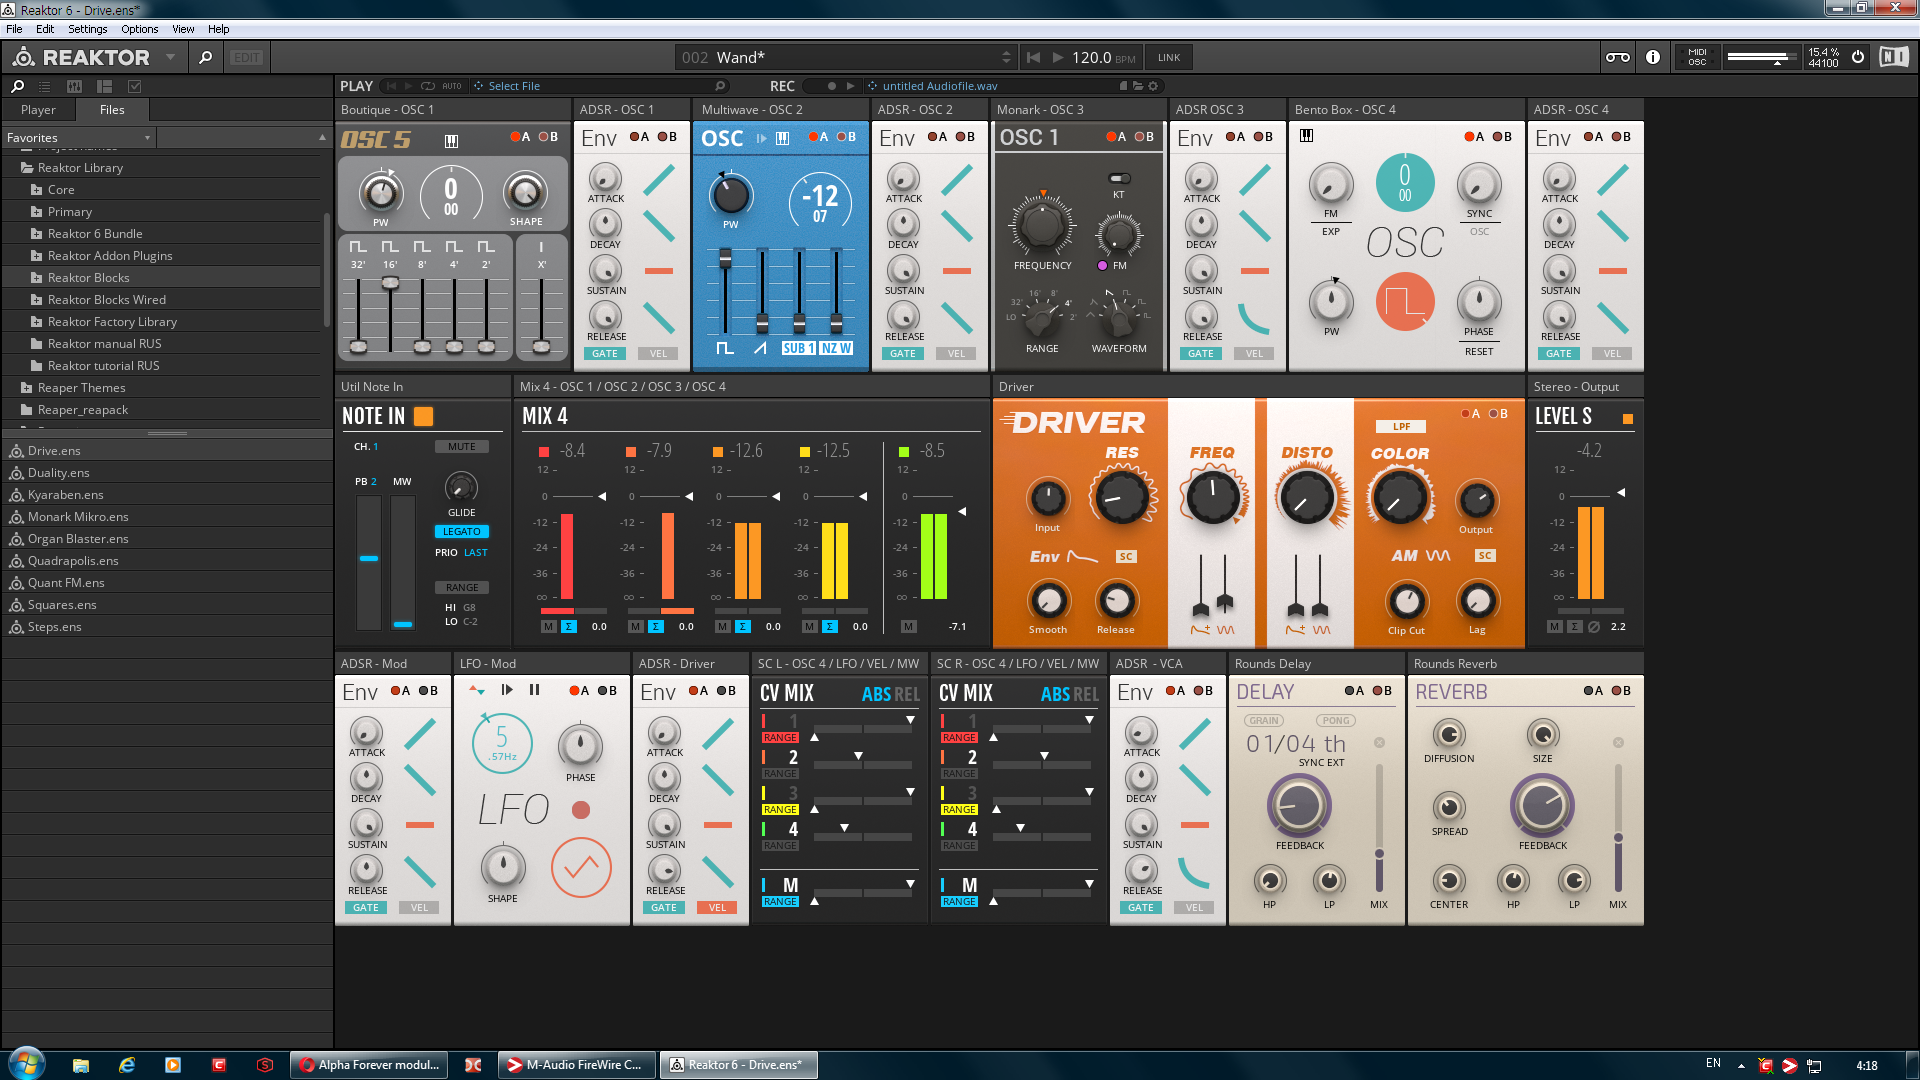Toggle the audio engine power button
The height and width of the screenshot is (1080, 1920).
1858,57
